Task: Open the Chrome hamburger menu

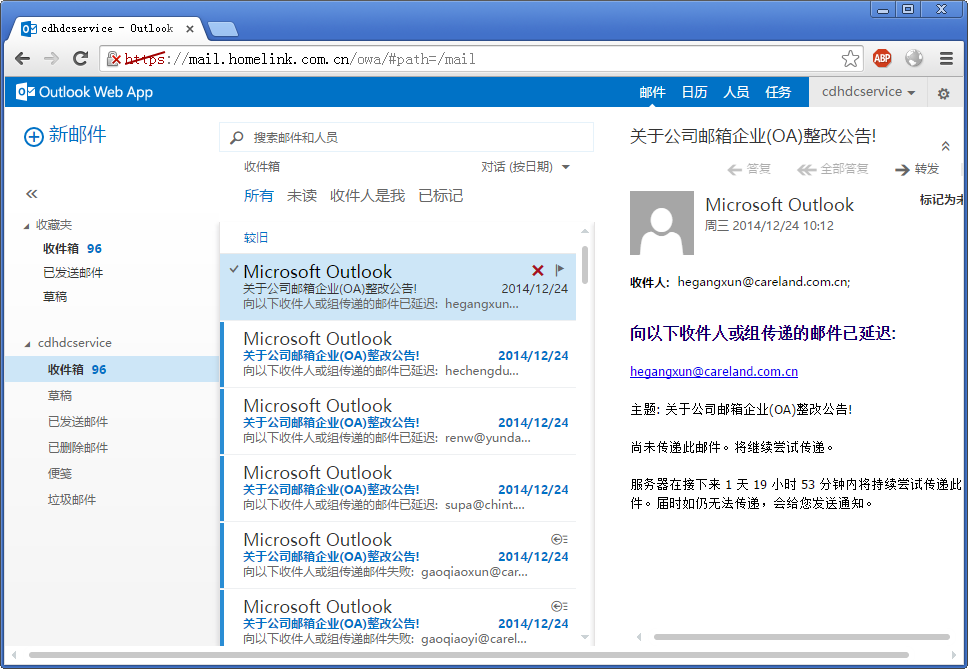Action: [x=946, y=59]
